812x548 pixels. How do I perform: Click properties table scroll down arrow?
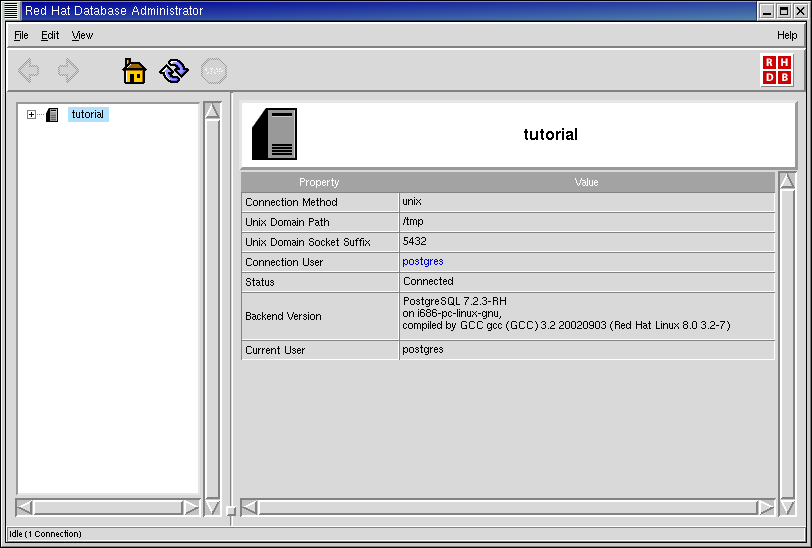pyautogui.click(x=787, y=507)
